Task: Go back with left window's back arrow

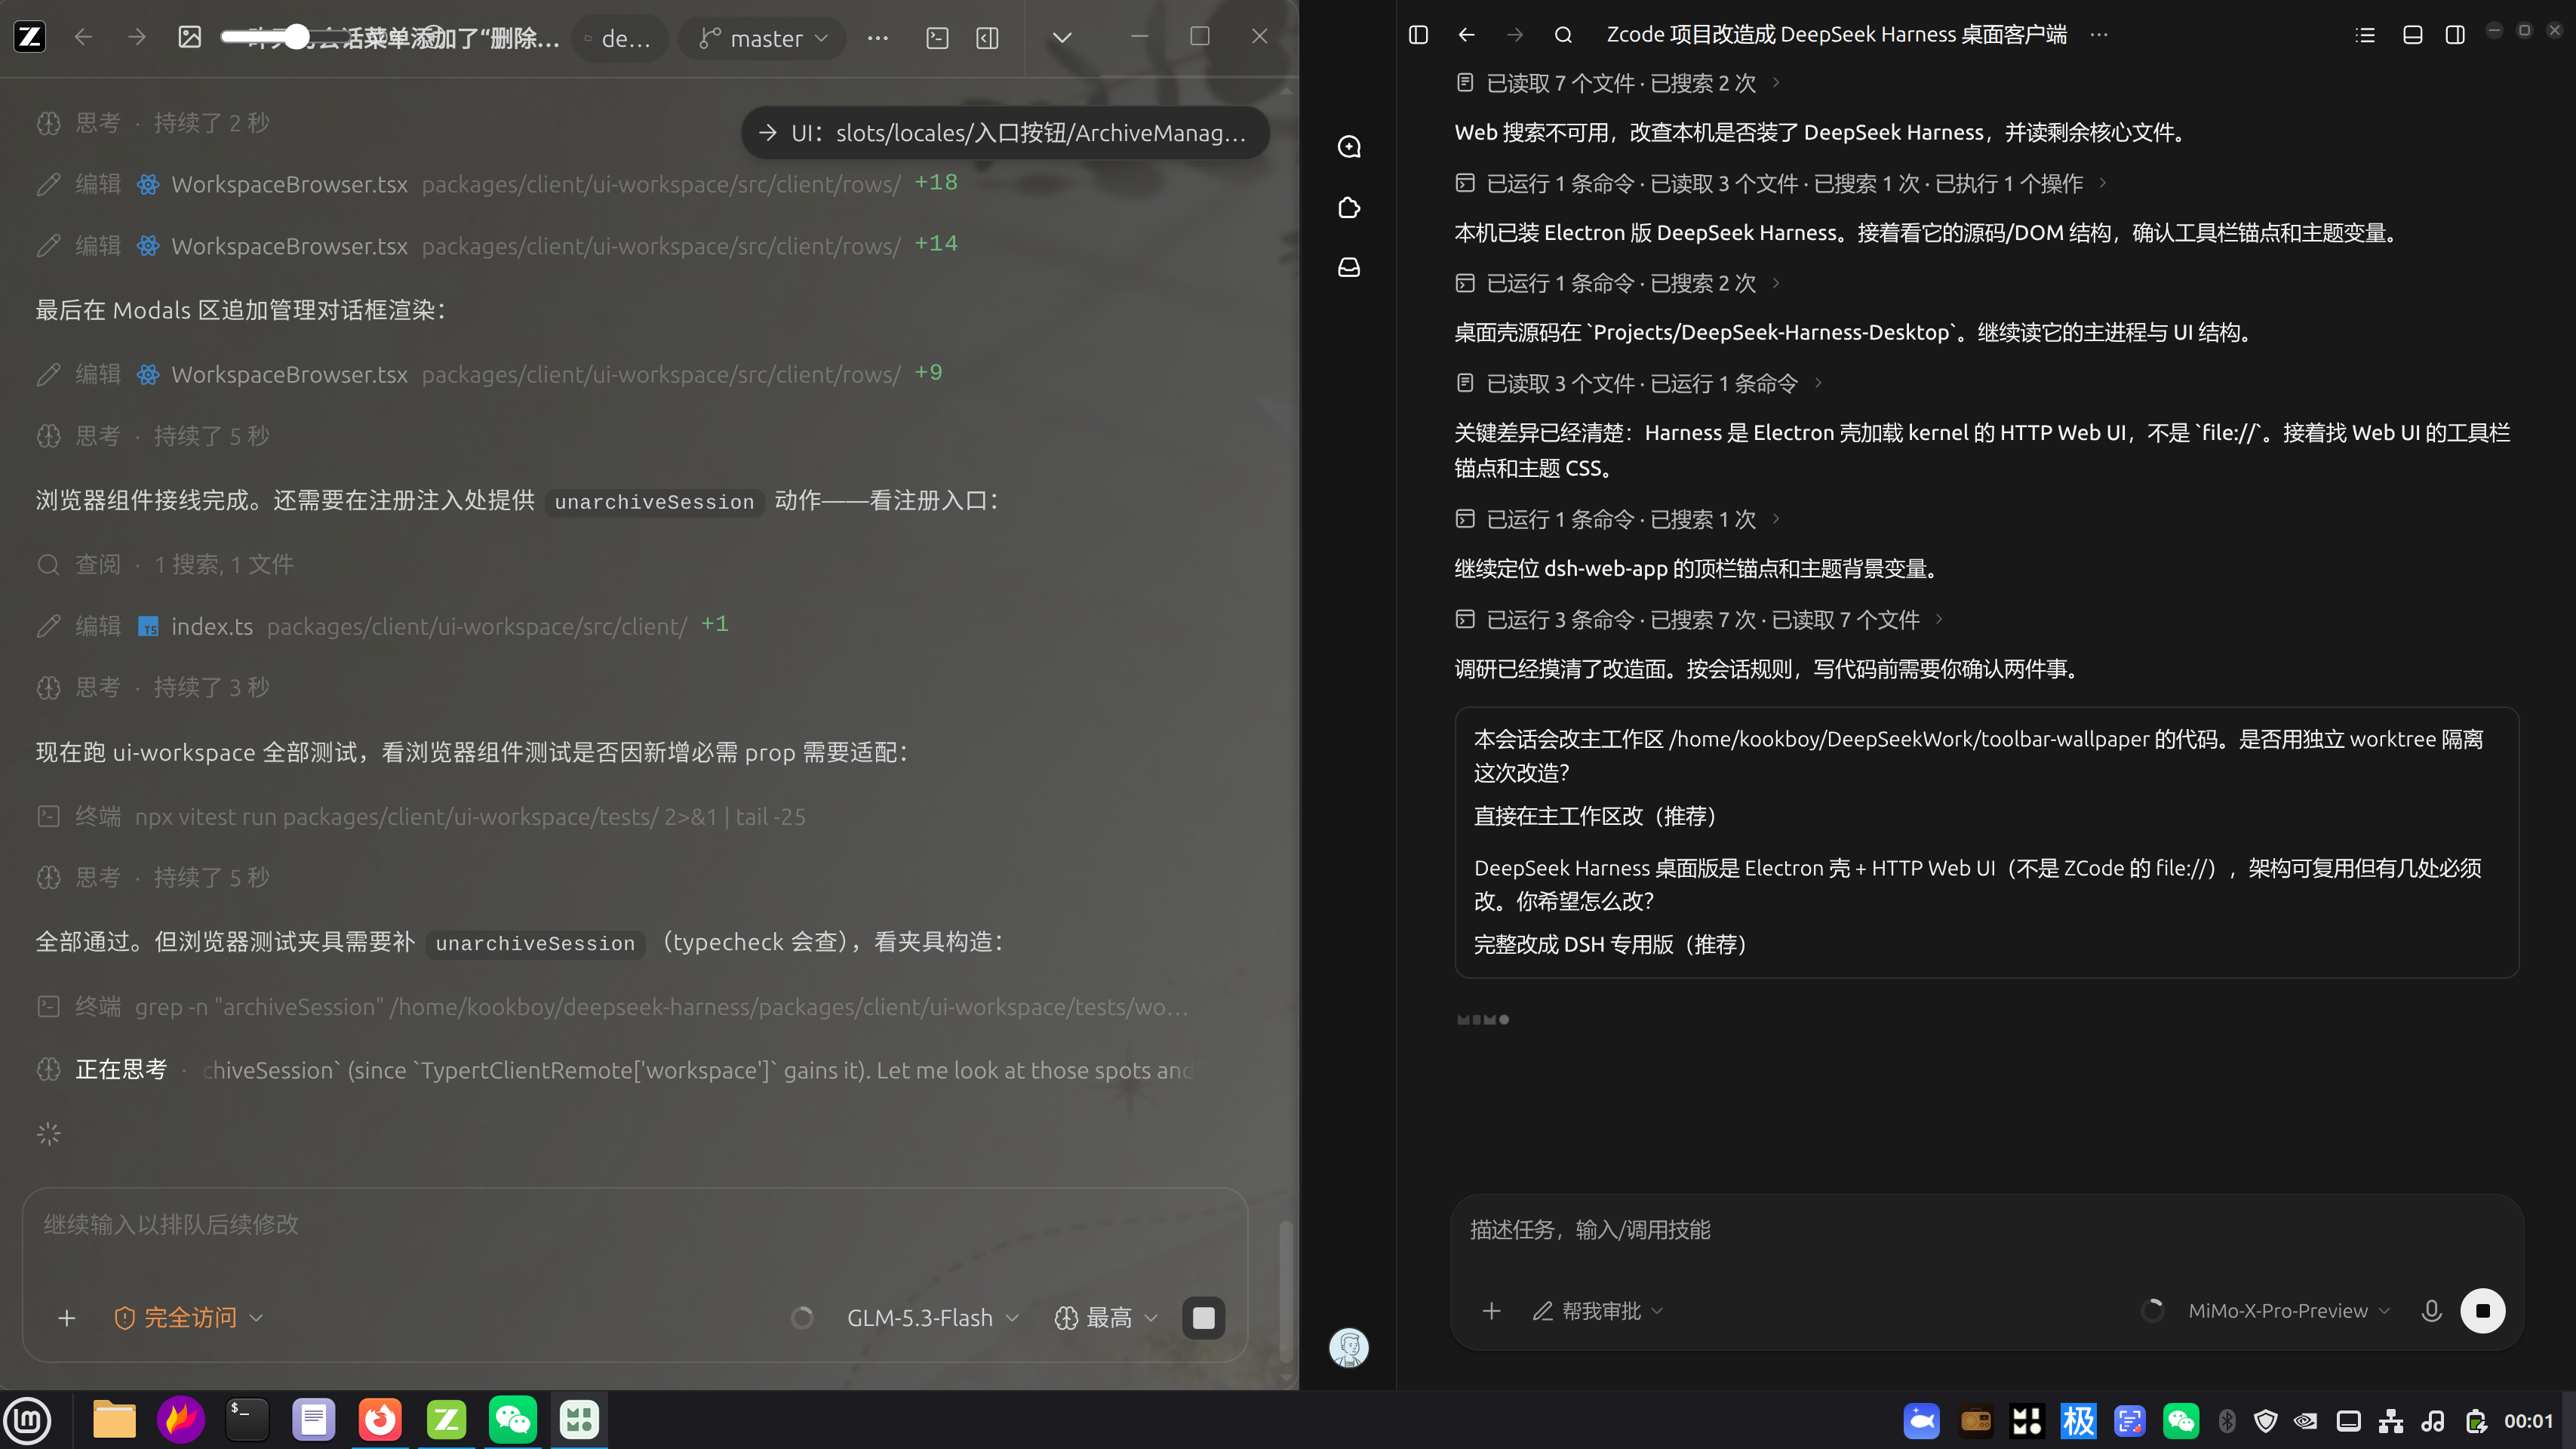Action: pos(83,37)
